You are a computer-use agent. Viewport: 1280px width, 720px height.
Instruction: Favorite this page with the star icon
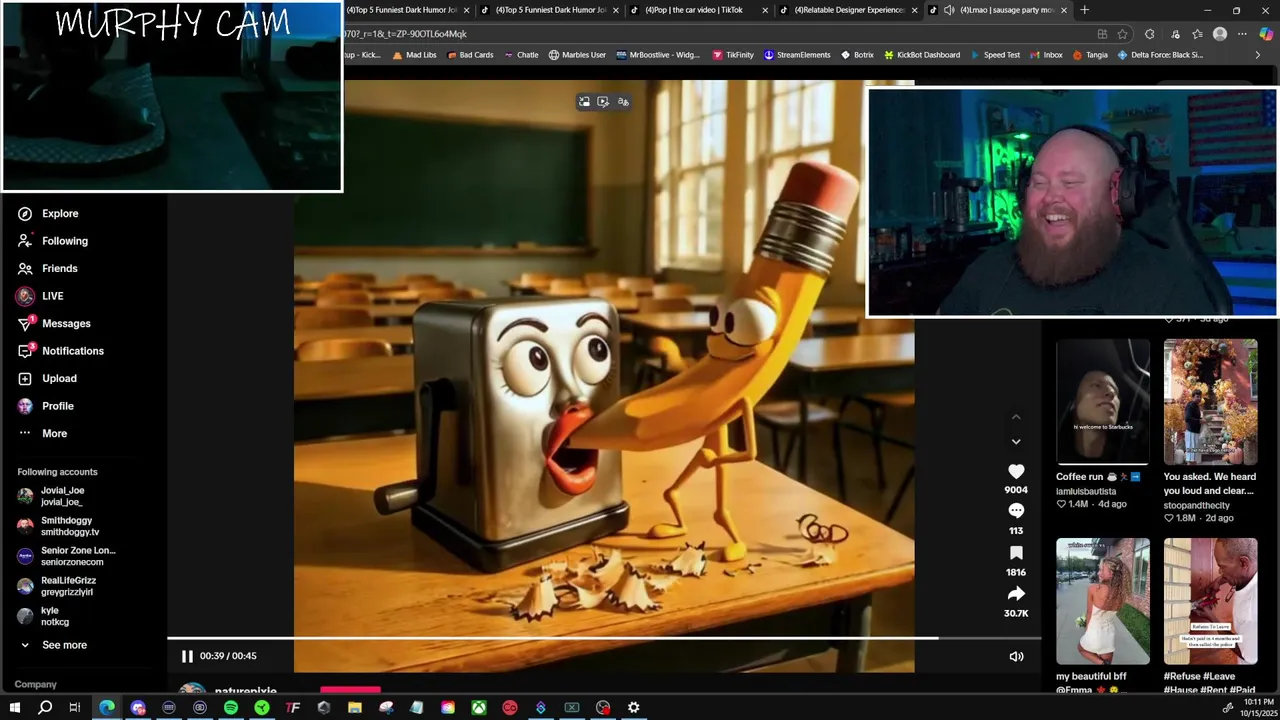point(1123,34)
